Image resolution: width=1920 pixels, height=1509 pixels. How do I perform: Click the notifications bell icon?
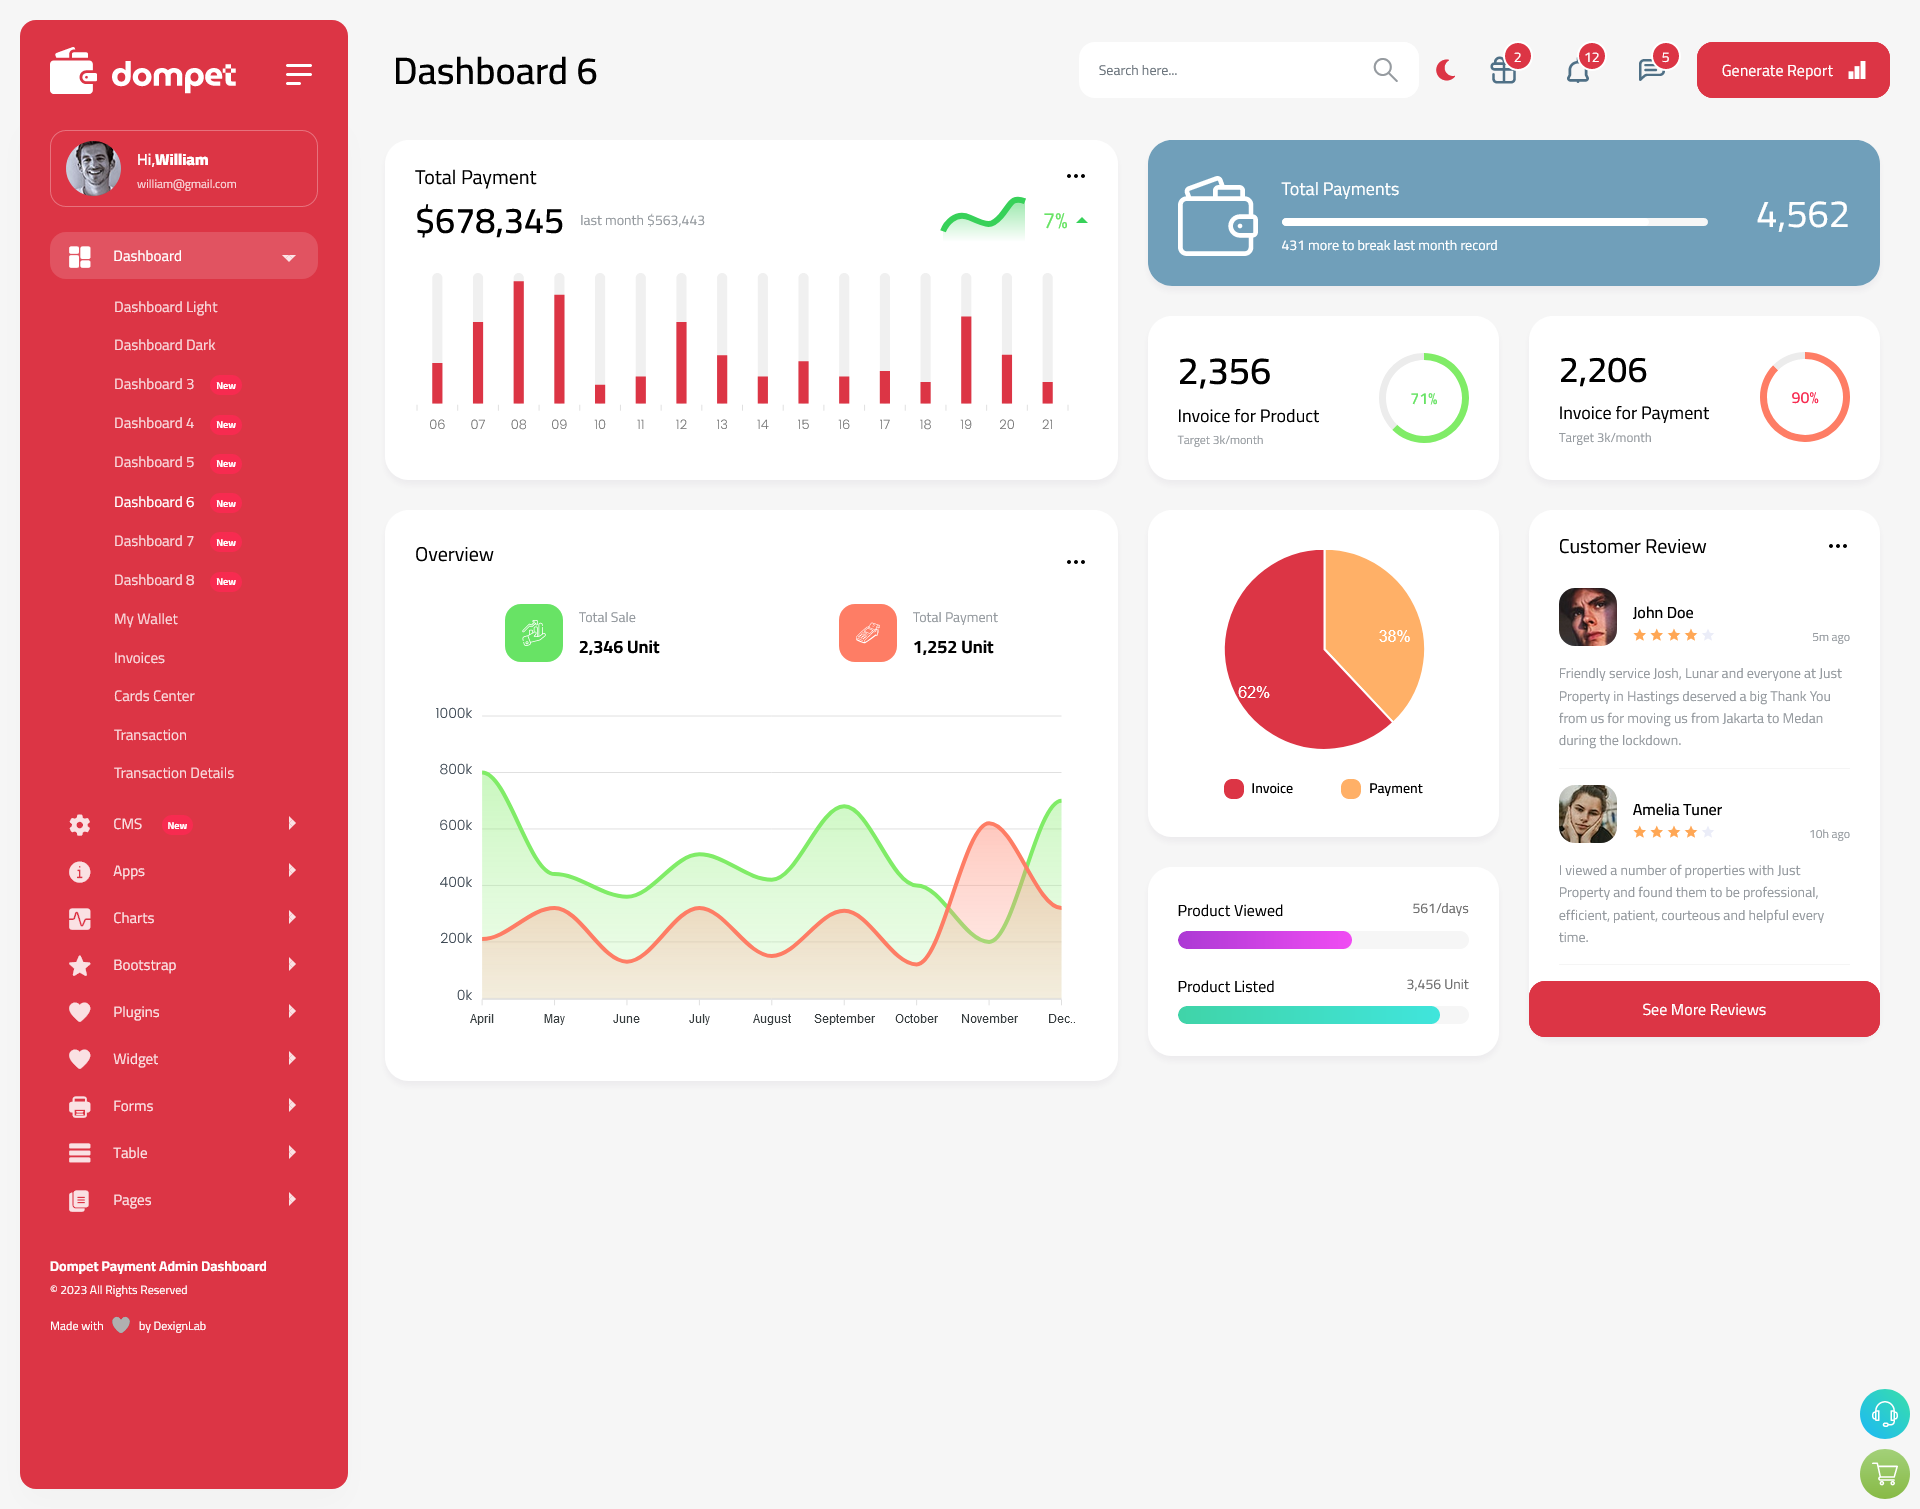(x=1579, y=70)
